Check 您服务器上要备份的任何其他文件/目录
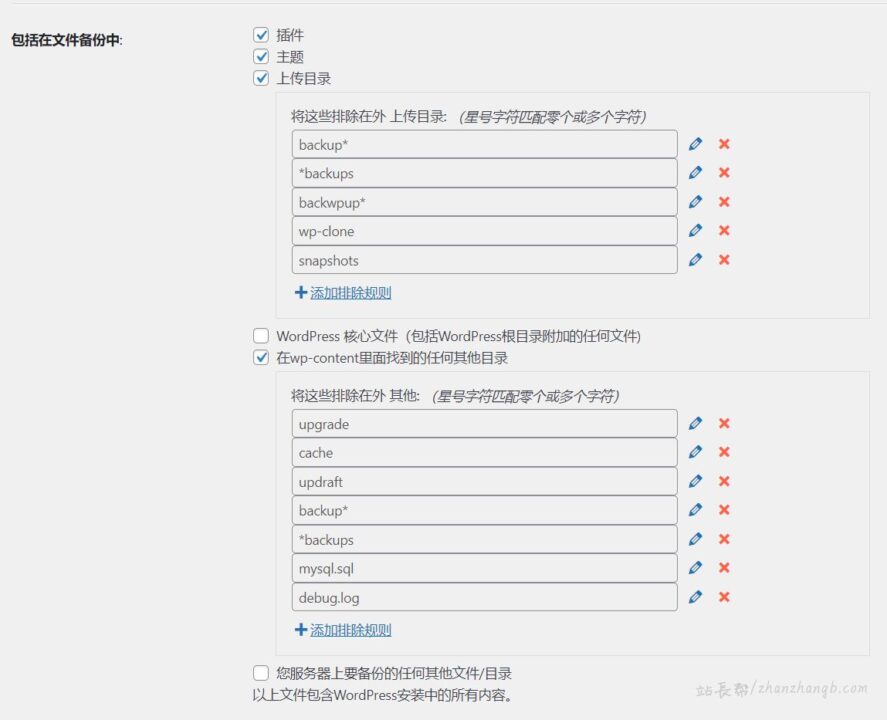 (x=261, y=672)
